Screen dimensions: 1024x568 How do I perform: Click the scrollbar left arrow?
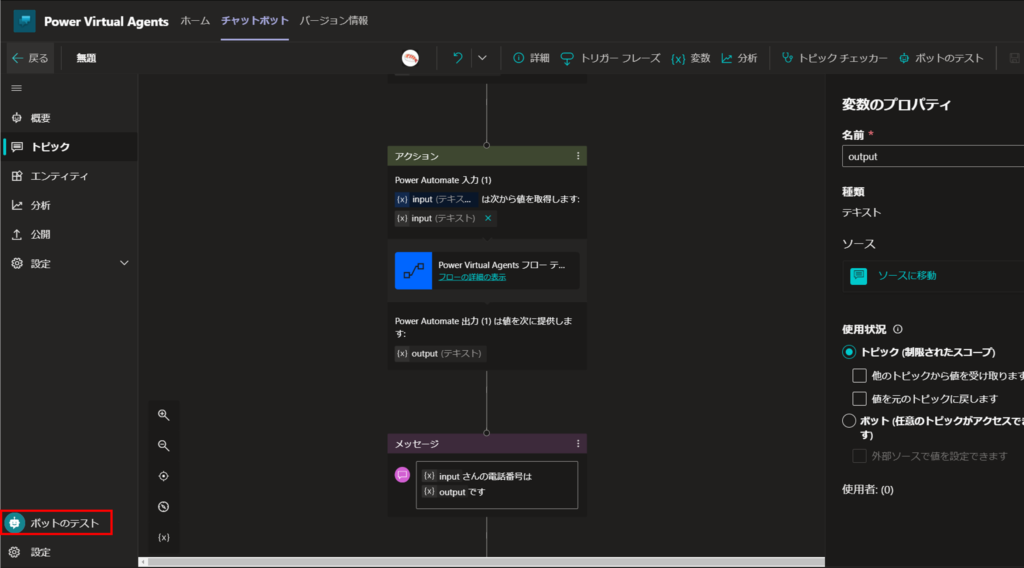click(144, 561)
